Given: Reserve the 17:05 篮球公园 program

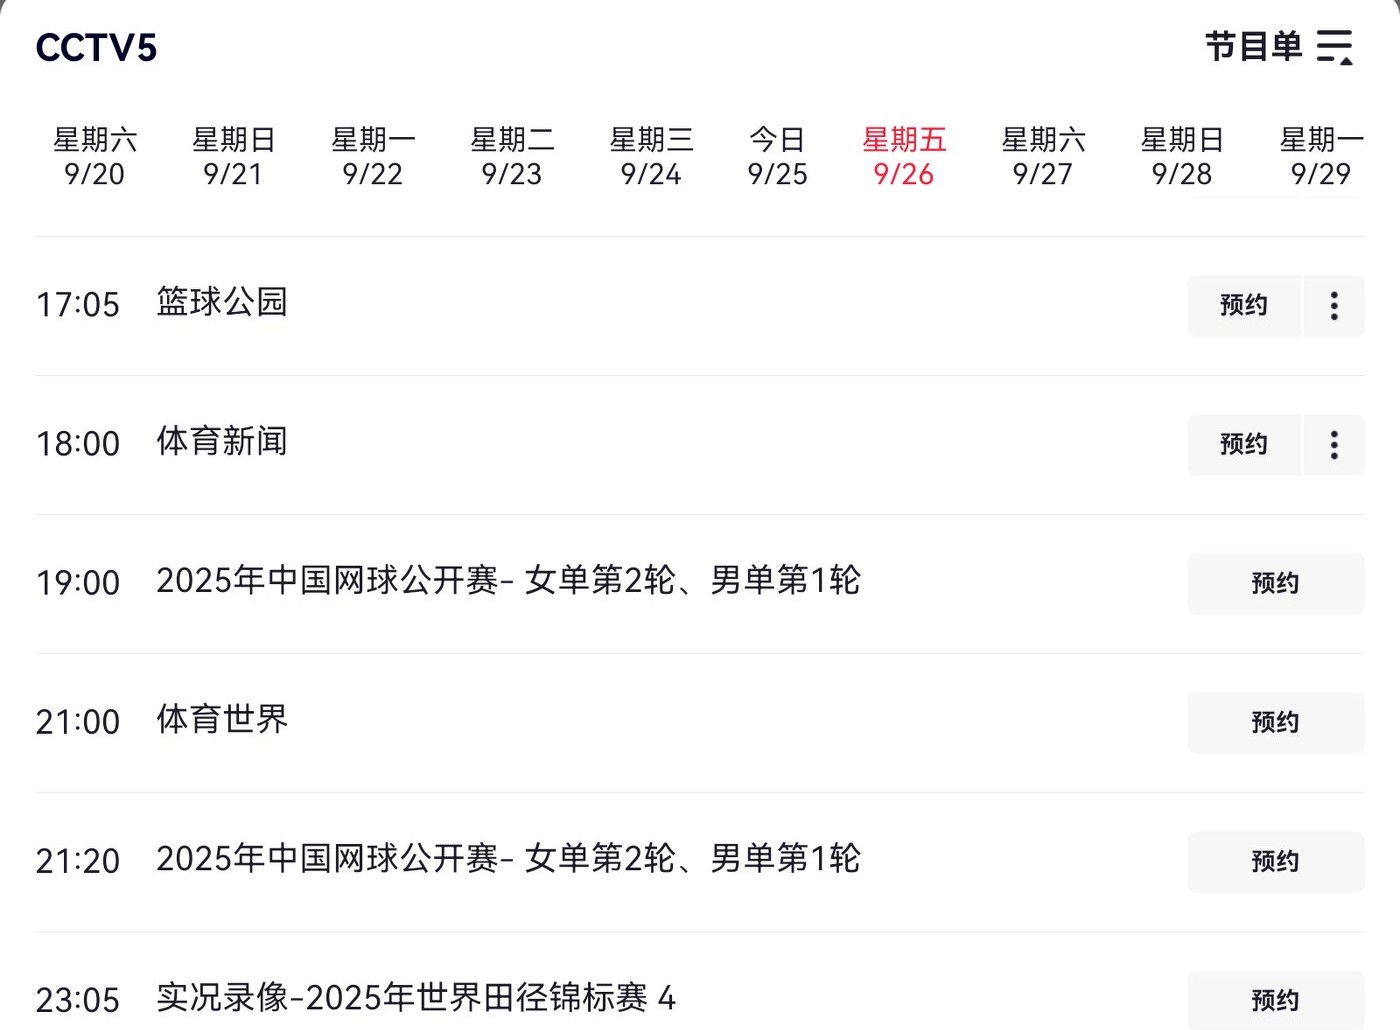Looking at the screenshot, I should [1243, 306].
